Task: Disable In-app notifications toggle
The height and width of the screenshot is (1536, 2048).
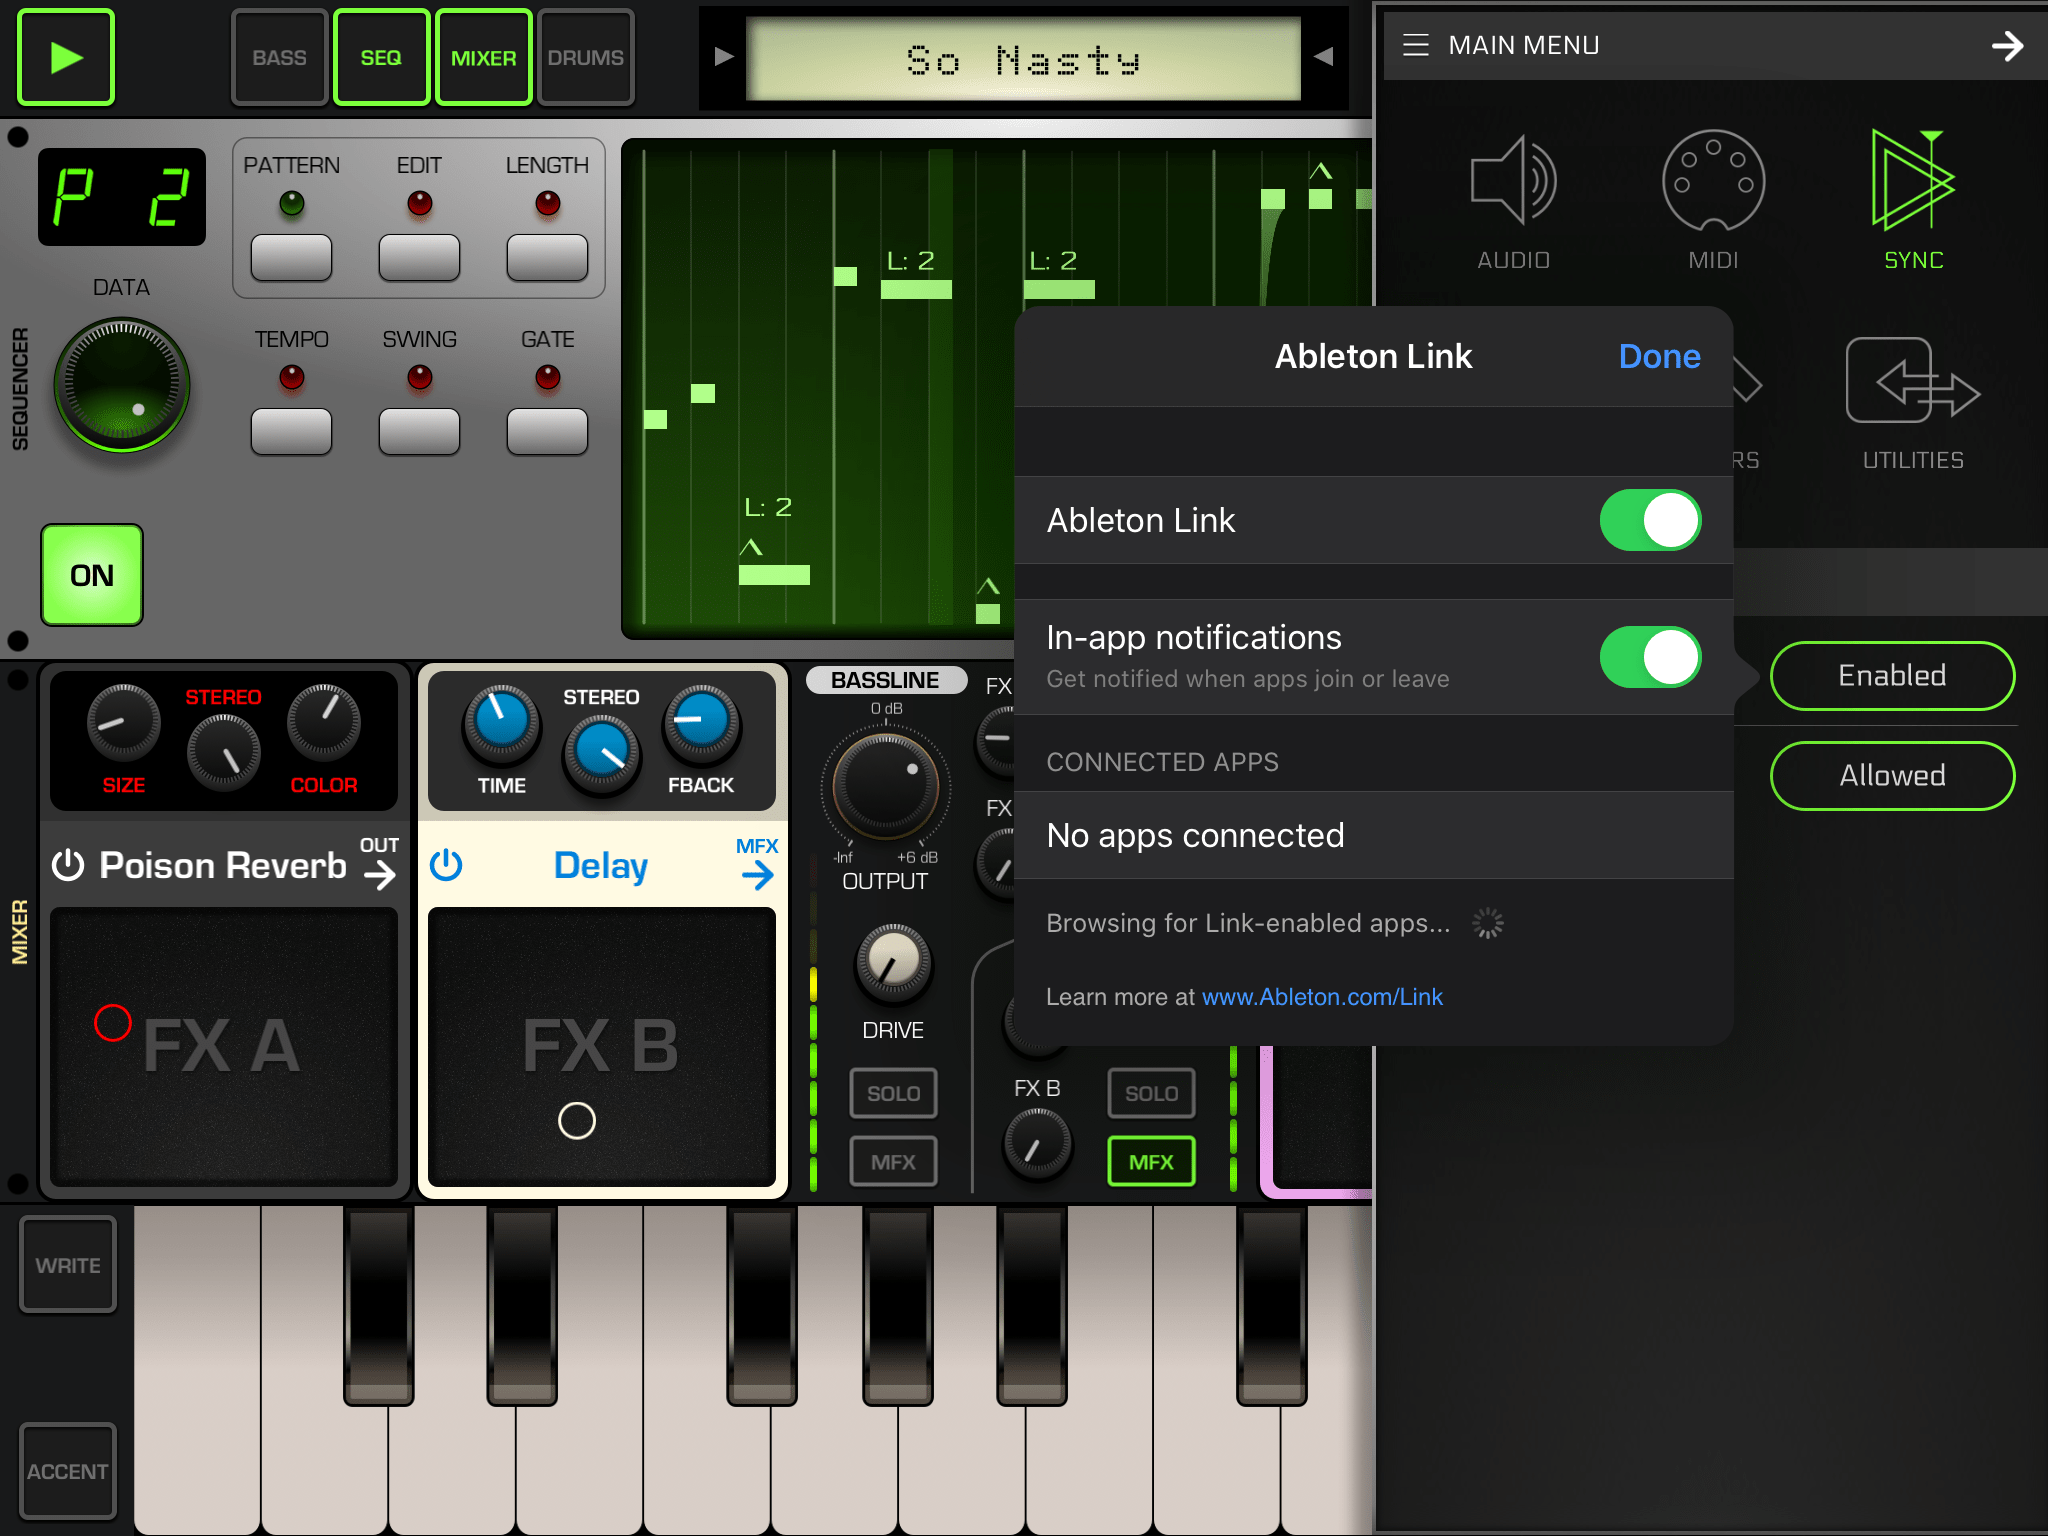Action: click(1649, 657)
